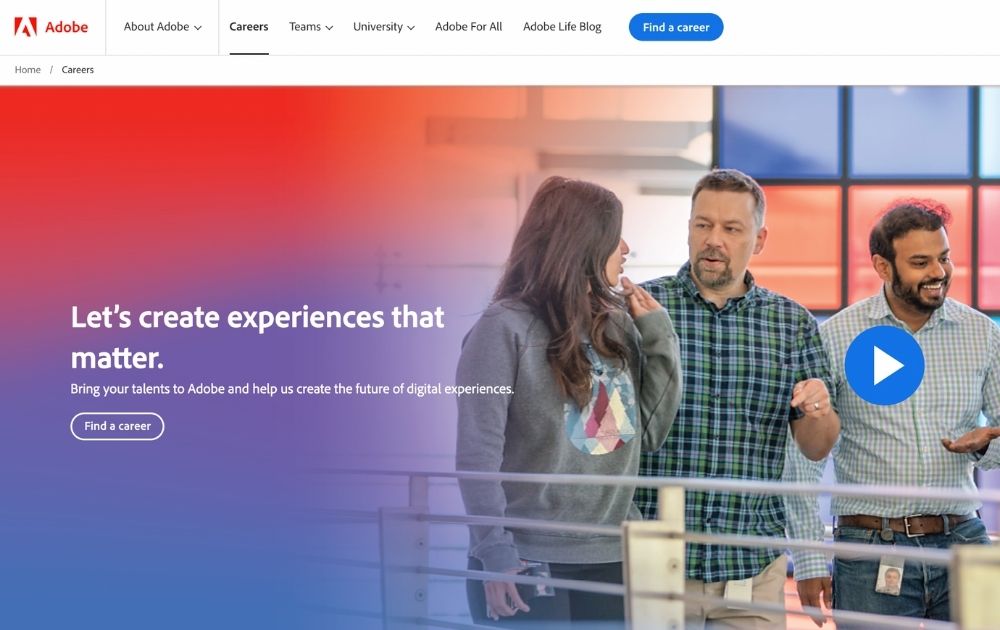Visit the Adobe Life Blog

(x=562, y=27)
